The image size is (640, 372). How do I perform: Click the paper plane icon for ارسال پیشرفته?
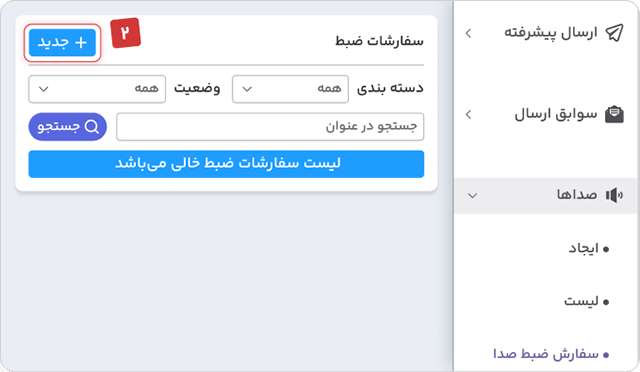(614, 33)
